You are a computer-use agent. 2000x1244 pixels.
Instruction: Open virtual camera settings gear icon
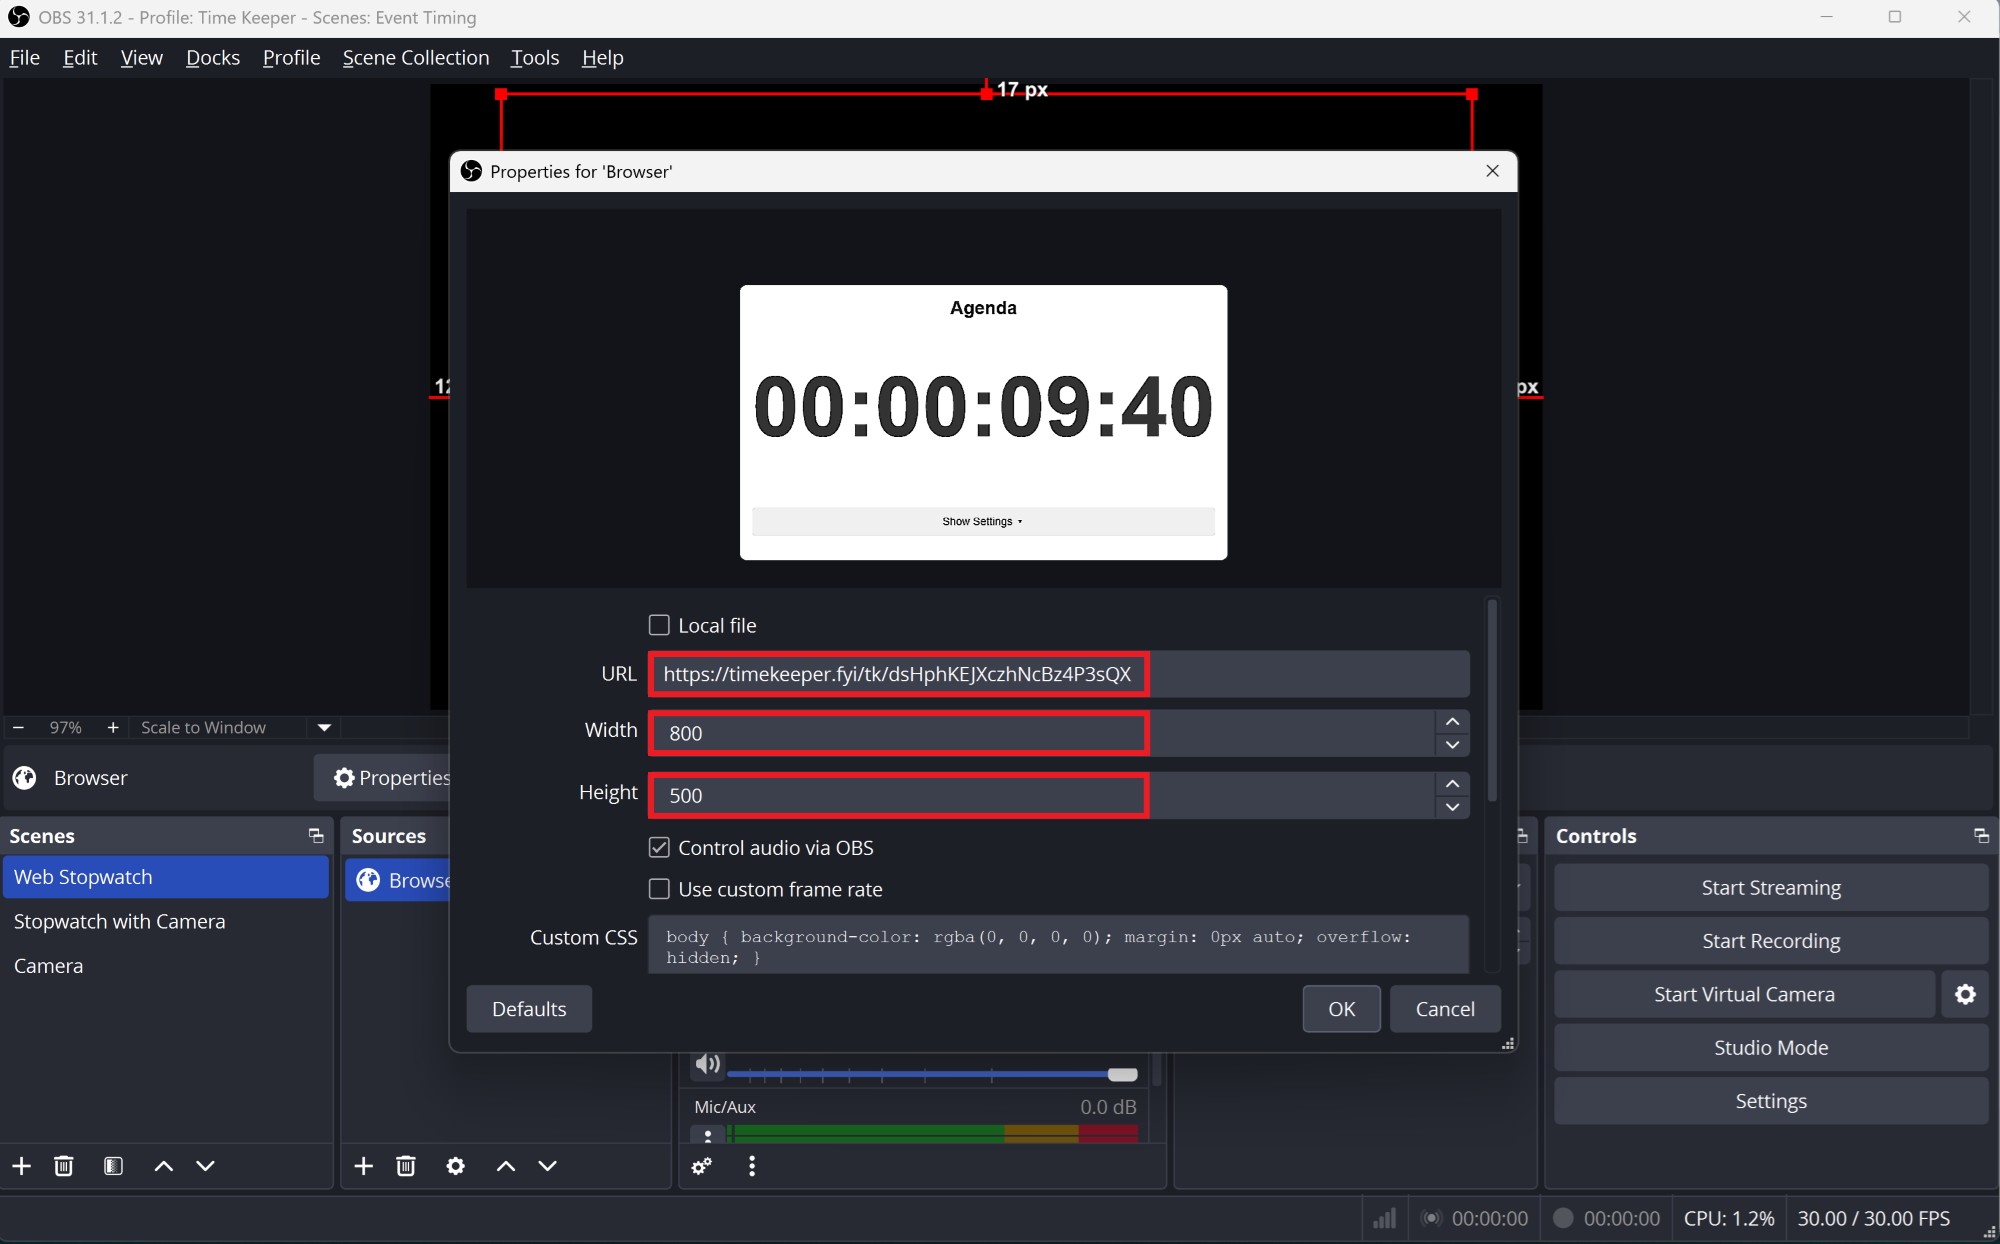point(1965,994)
